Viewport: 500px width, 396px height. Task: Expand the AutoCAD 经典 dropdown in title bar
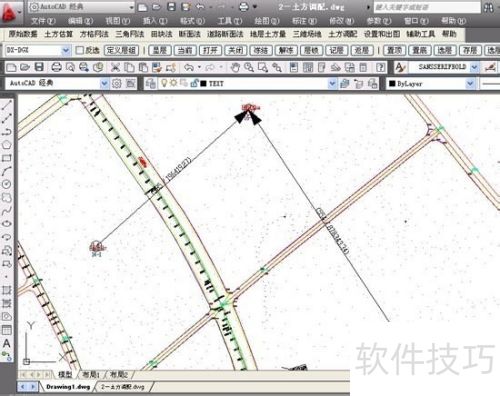coord(132,7)
